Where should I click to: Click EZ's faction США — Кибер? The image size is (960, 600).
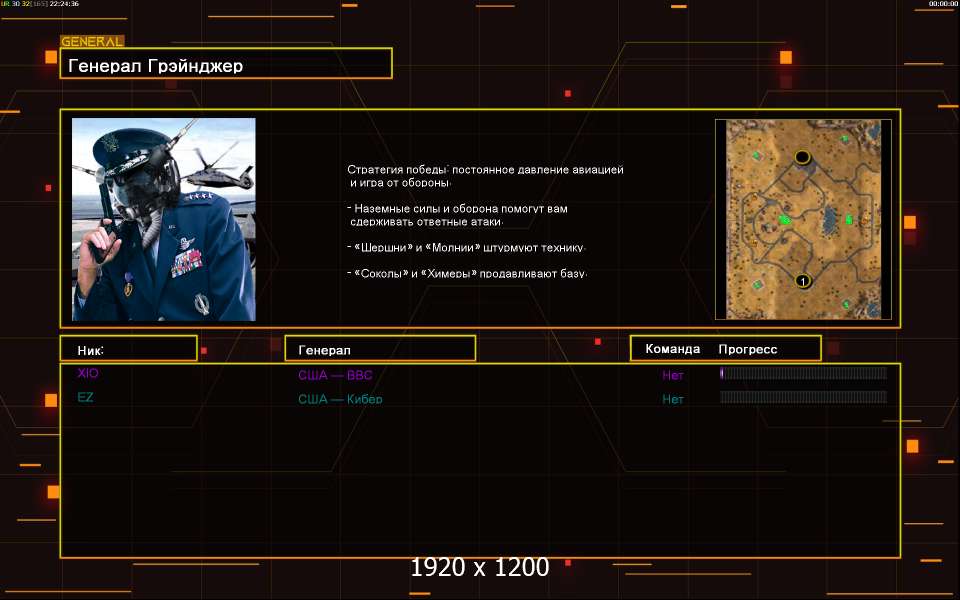coord(340,399)
